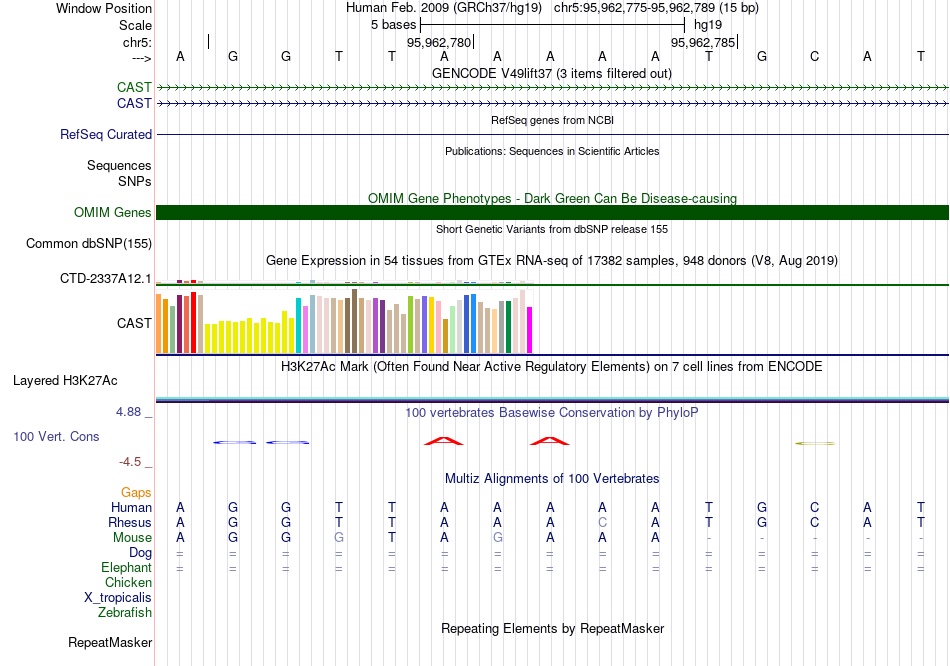
Task: Click the blue CAST transcript label below GENCODE
Action: tap(134, 104)
